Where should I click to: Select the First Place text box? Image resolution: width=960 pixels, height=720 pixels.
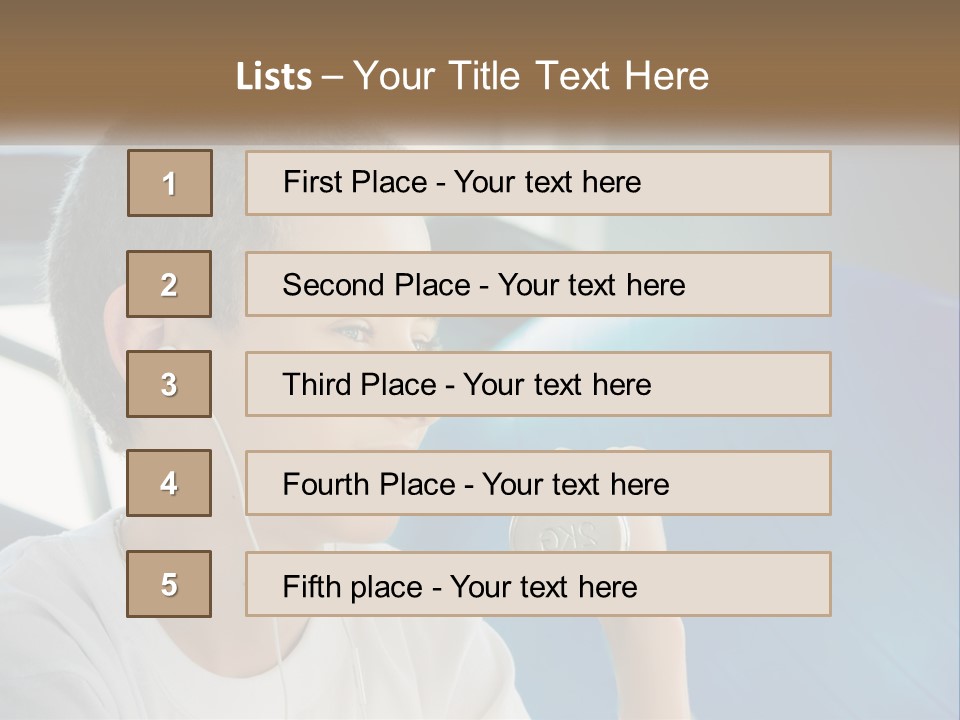point(538,183)
